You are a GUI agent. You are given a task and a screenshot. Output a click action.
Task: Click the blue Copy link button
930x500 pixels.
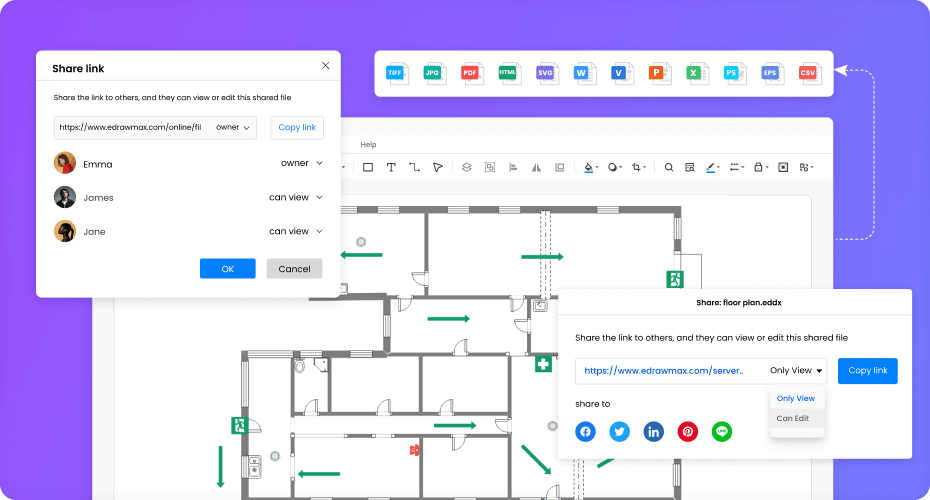point(867,371)
